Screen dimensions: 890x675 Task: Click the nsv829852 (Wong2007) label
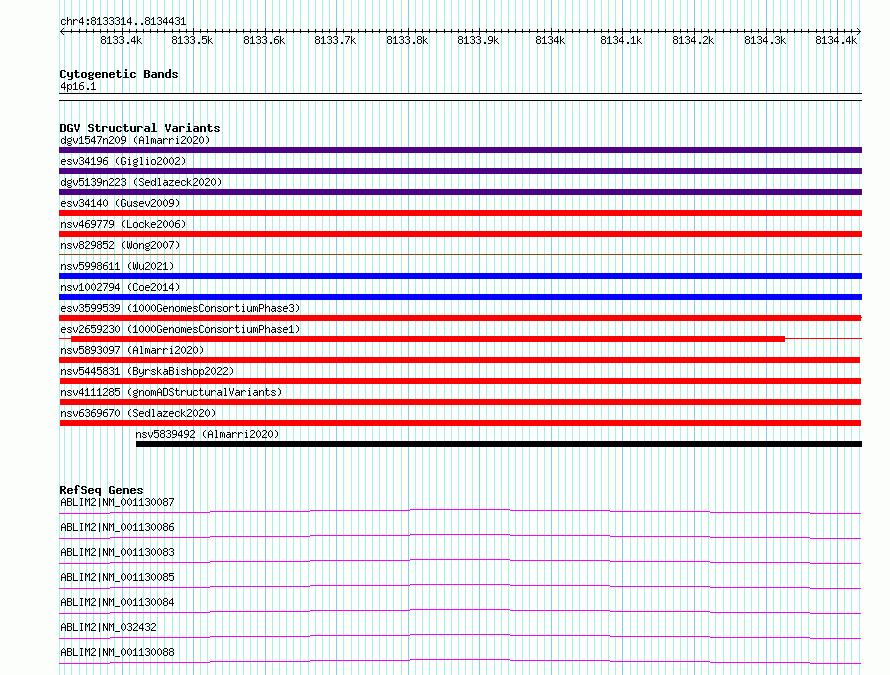pos(120,245)
